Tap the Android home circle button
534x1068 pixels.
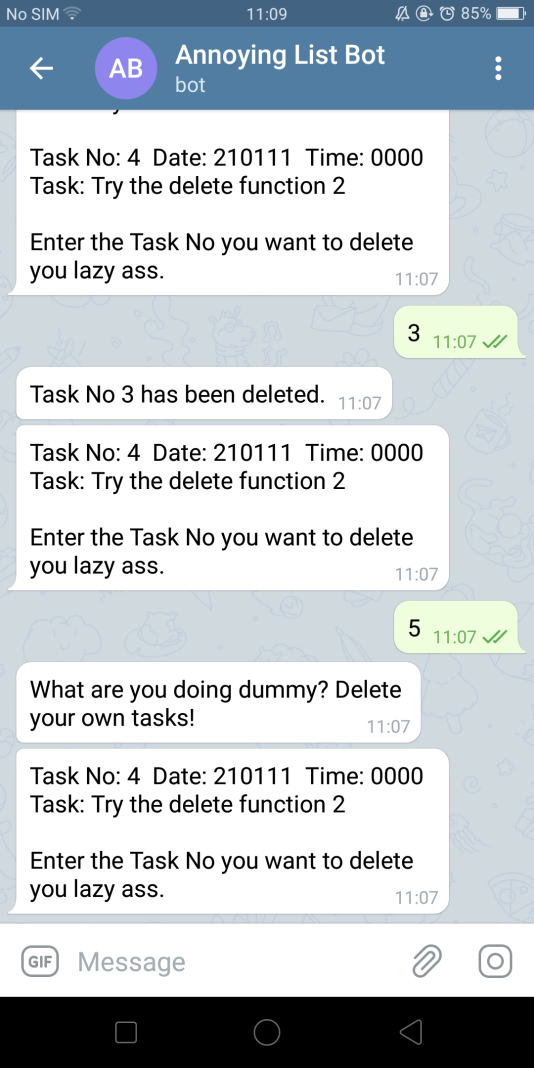pos(267,1032)
